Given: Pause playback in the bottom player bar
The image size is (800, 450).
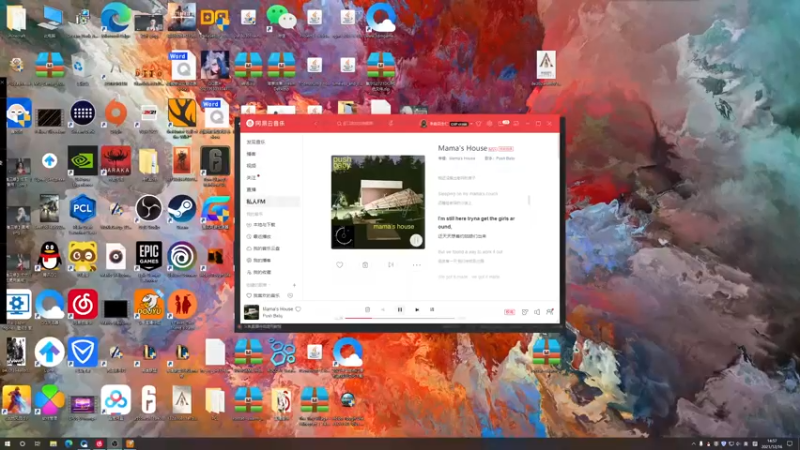Looking at the screenshot, I should [400, 310].
